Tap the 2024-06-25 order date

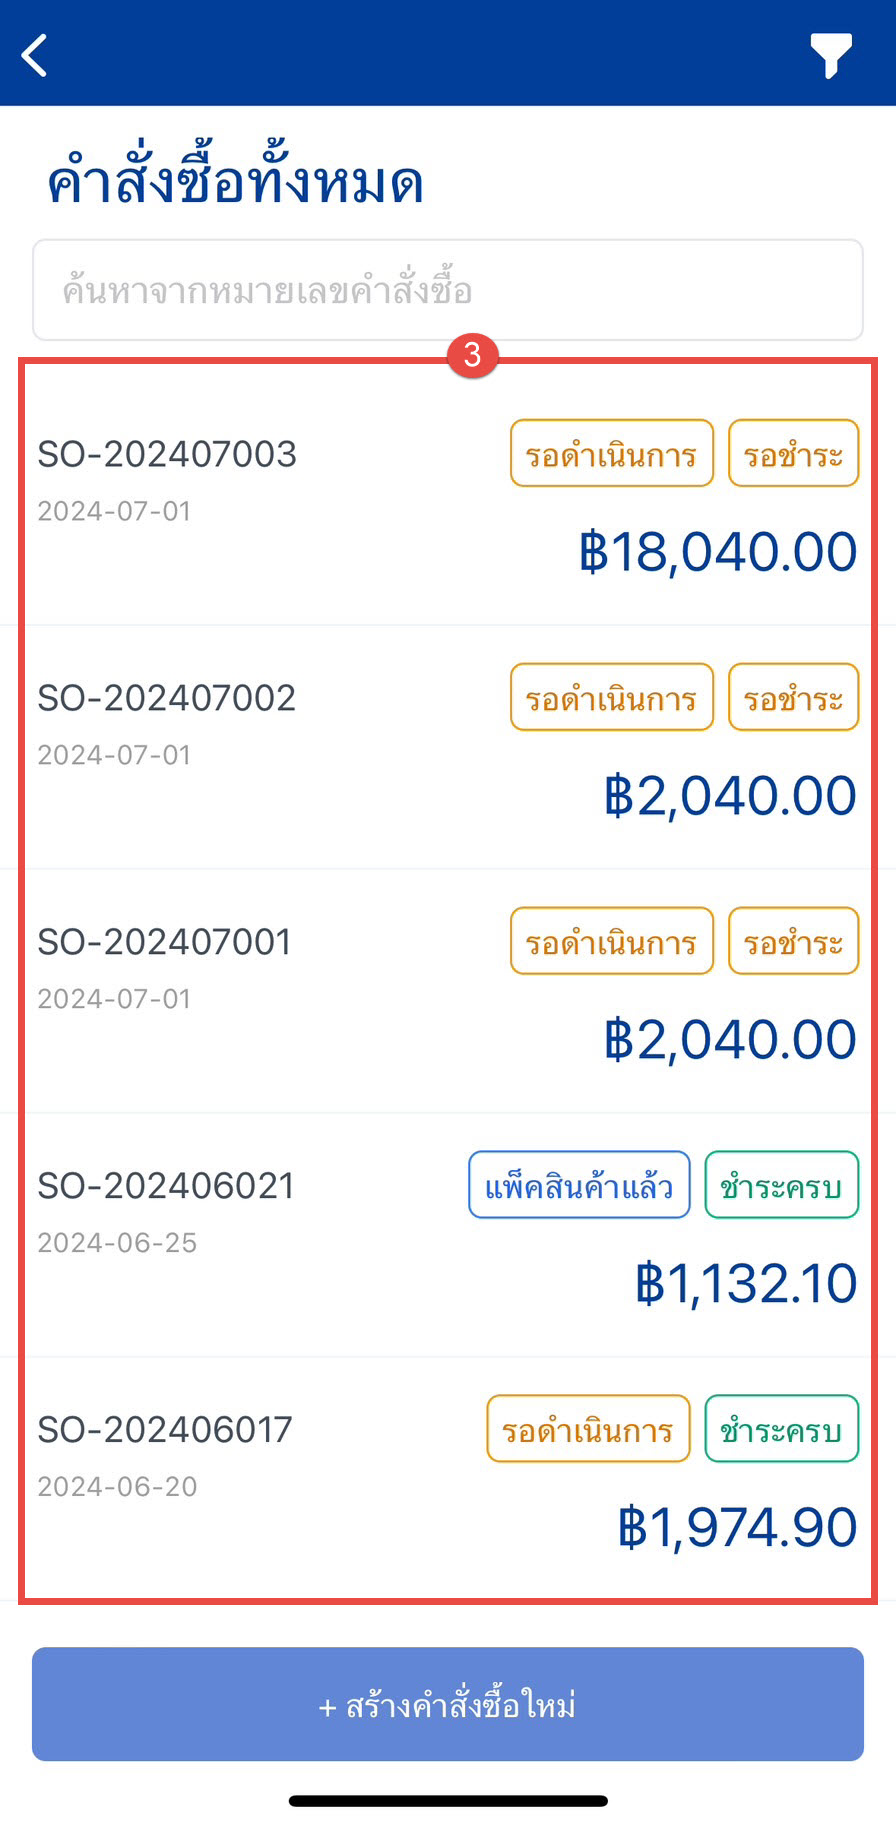pos(117,1243)
